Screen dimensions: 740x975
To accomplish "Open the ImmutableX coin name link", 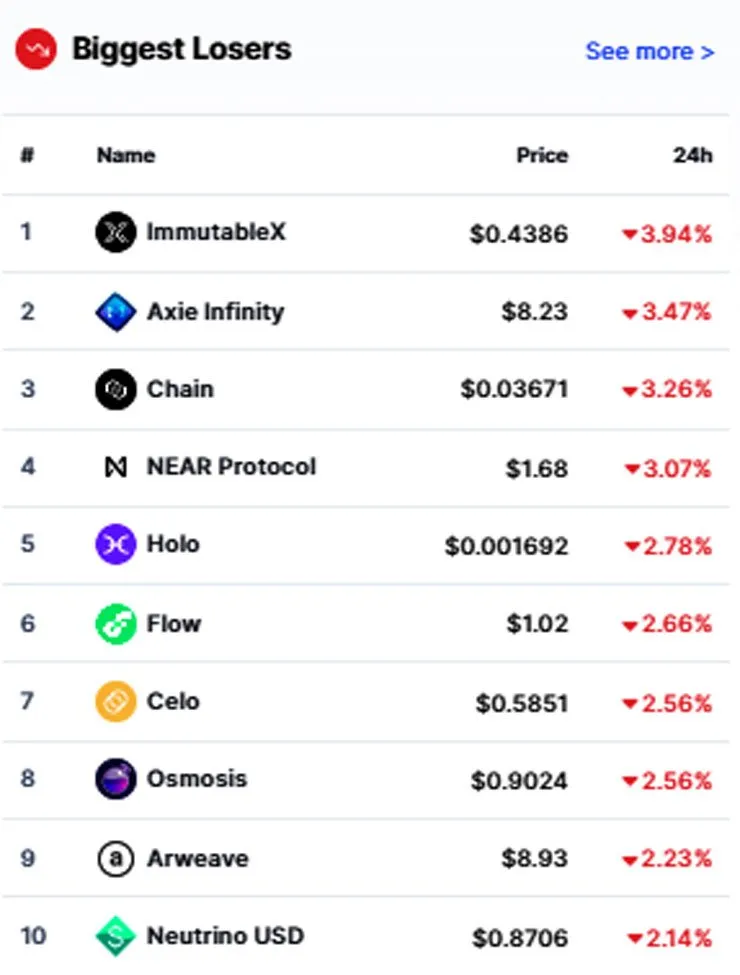I will click(216, 232).
